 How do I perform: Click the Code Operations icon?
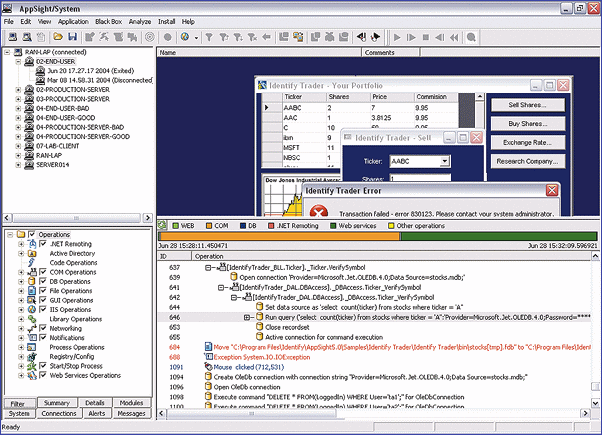point(32,263)
